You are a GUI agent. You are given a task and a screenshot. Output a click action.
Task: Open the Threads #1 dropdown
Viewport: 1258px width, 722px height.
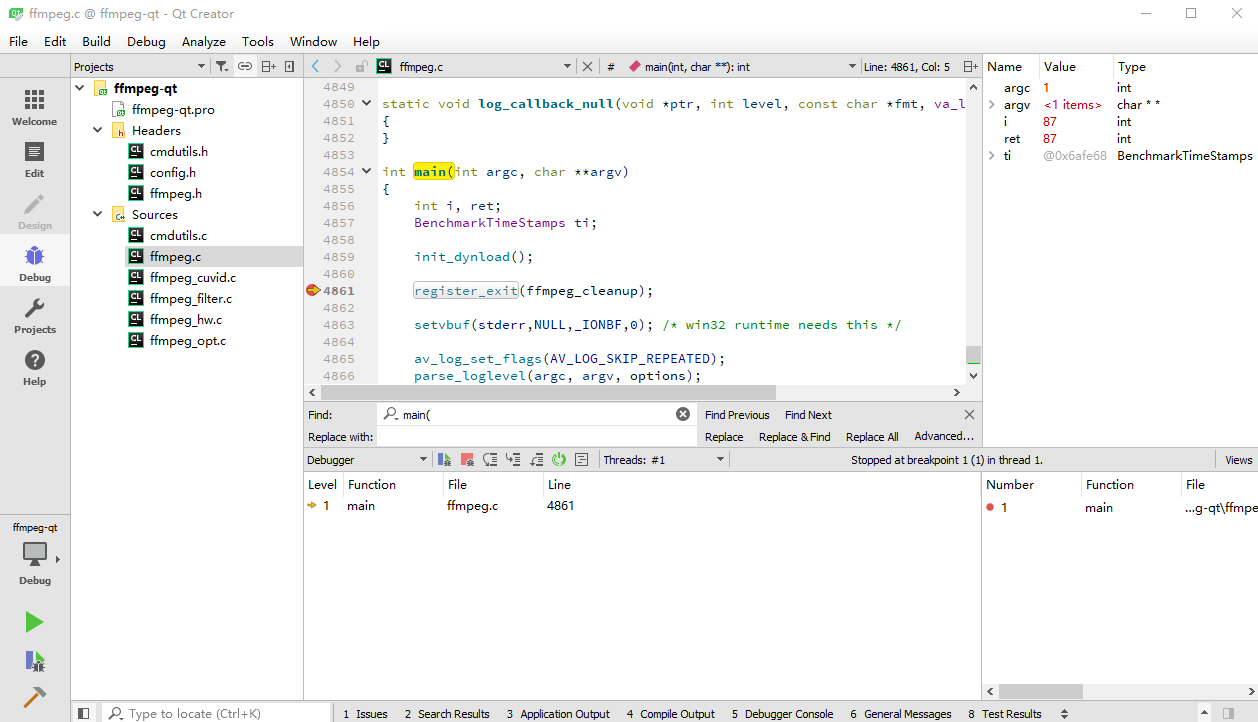pos(663,460)
